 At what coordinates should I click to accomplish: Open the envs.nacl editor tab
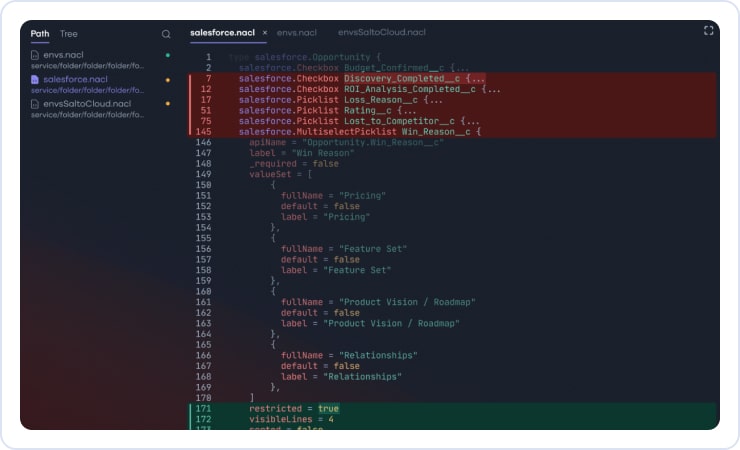click(x=296, y=33)
